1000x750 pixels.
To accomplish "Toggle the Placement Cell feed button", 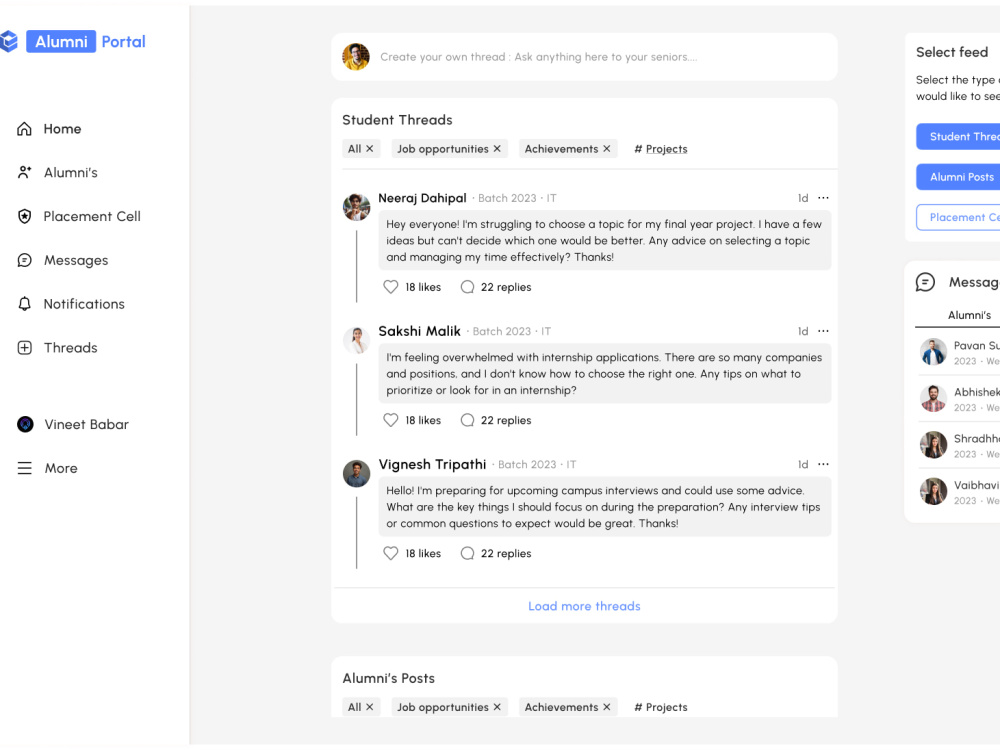I will 958,217.
